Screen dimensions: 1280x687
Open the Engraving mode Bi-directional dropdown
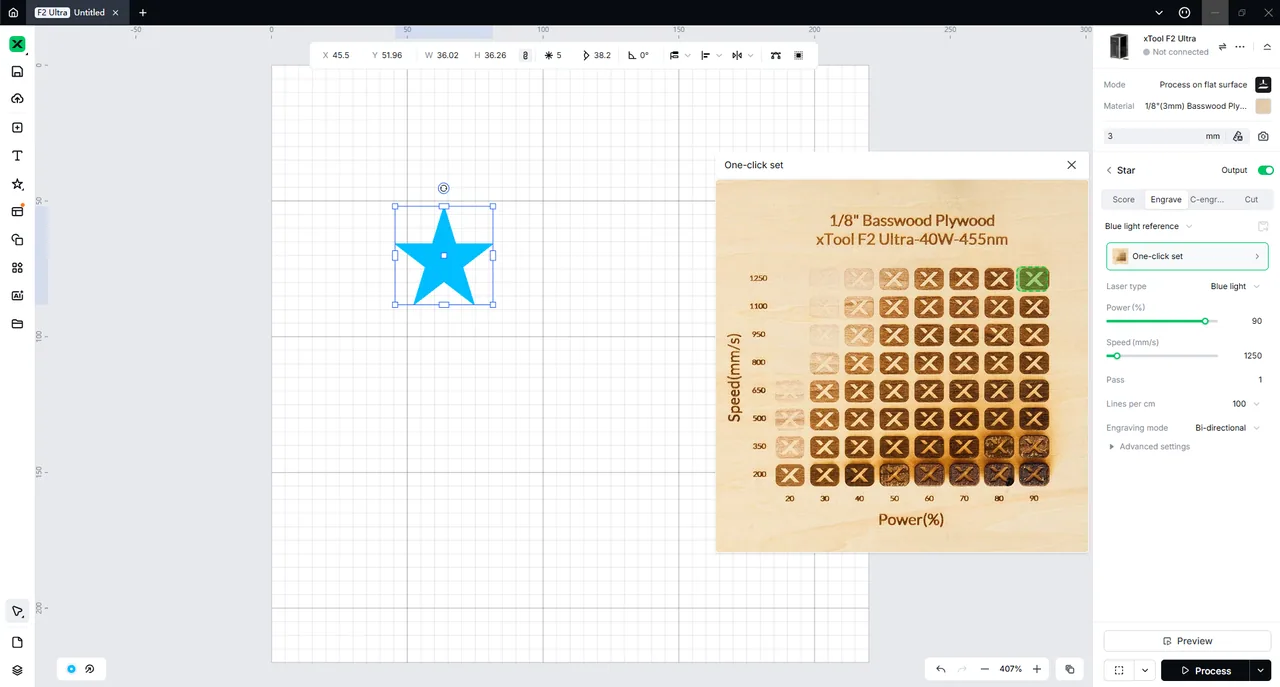[x=1227, y=428]
